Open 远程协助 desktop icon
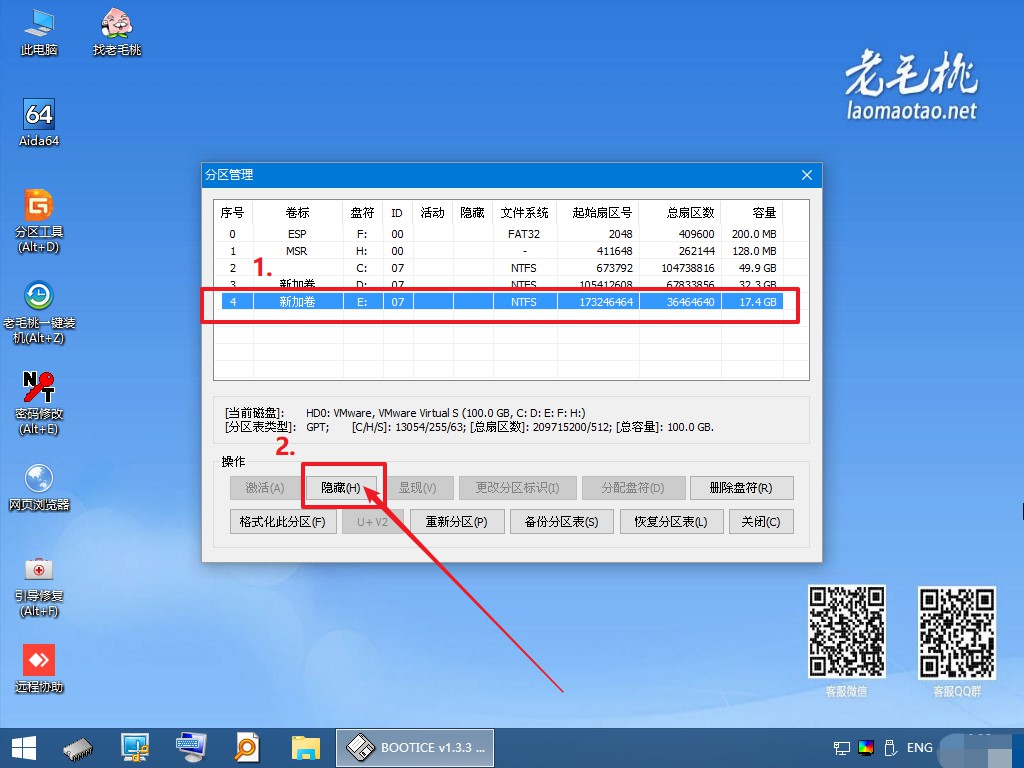Viewport: 1024px width, 768px height. (x=39, y=668)
